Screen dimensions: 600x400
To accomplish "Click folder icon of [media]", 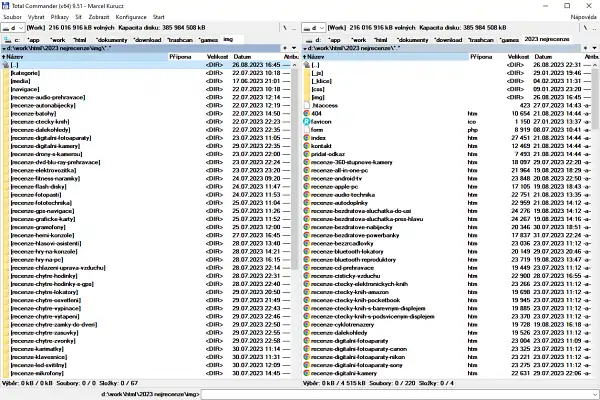I will coord(5,81).
